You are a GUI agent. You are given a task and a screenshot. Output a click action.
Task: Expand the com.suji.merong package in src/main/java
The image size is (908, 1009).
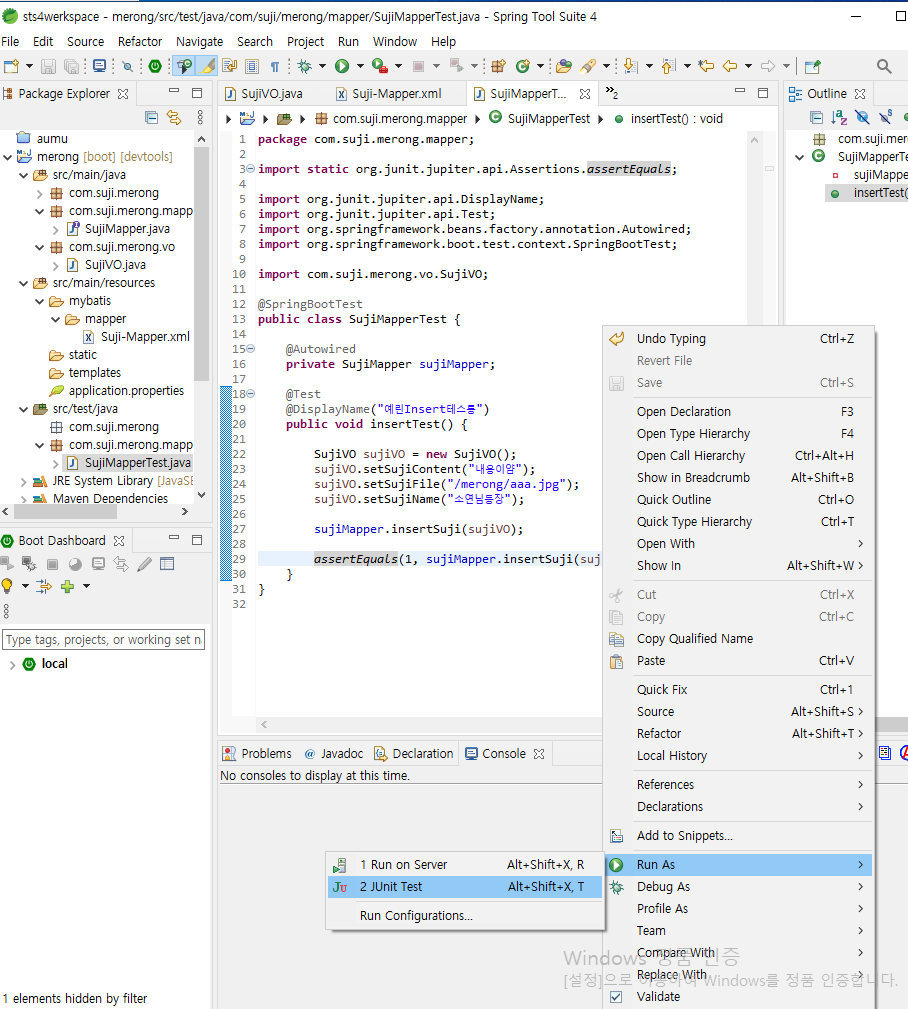point(40,193)
